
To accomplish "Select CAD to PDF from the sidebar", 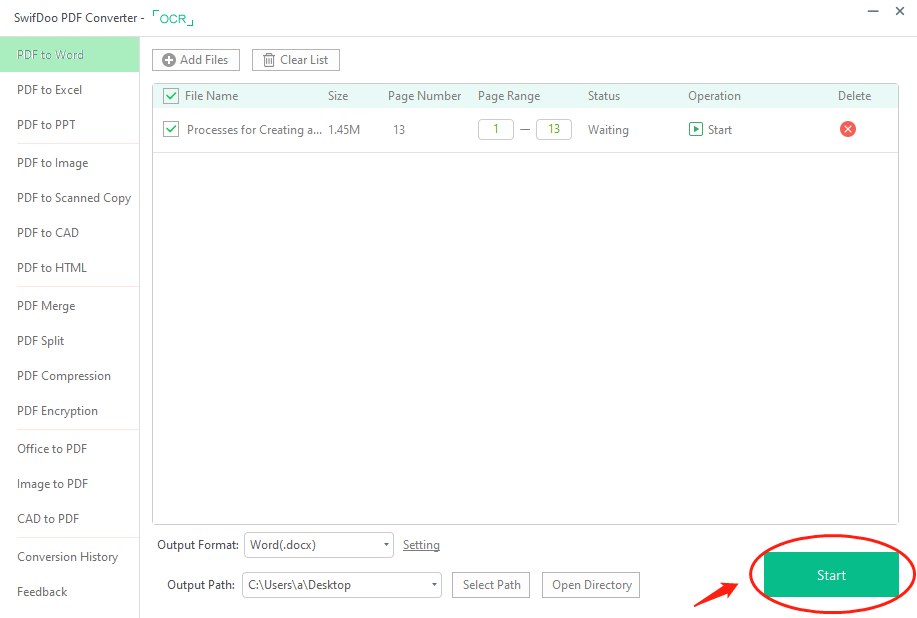I will pos(46,518).
